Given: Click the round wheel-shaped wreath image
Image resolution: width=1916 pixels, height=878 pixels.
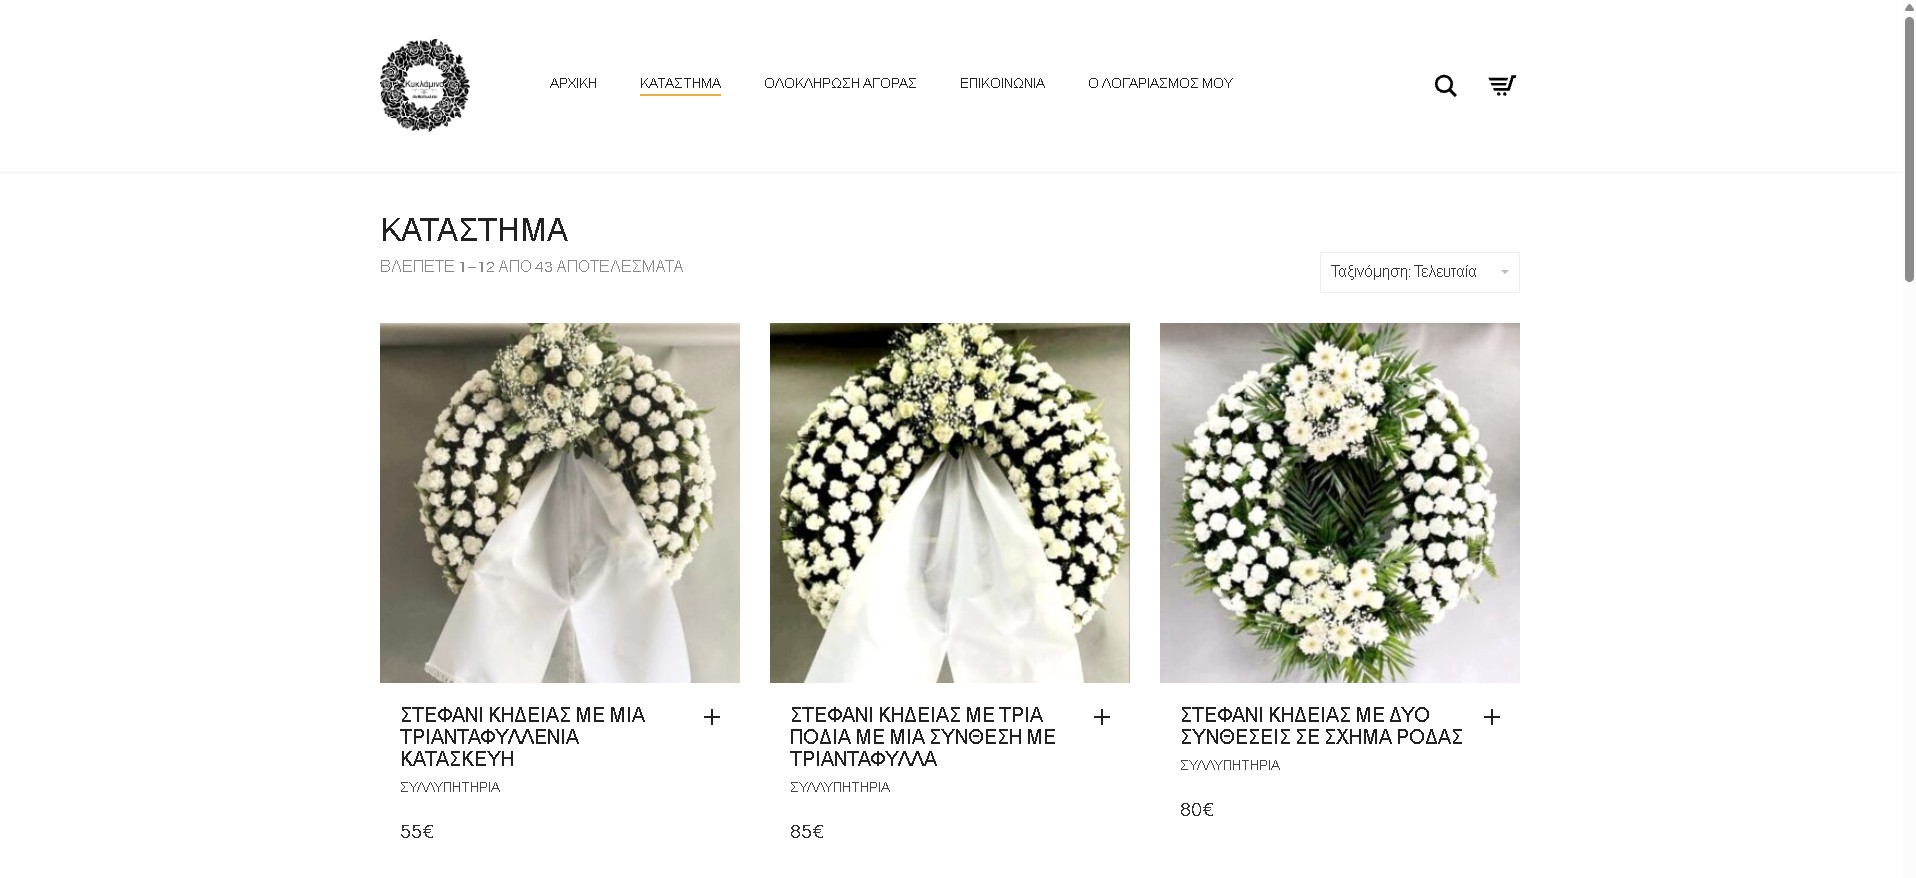Looking at the screenshot, I should tap(1340, 503).
